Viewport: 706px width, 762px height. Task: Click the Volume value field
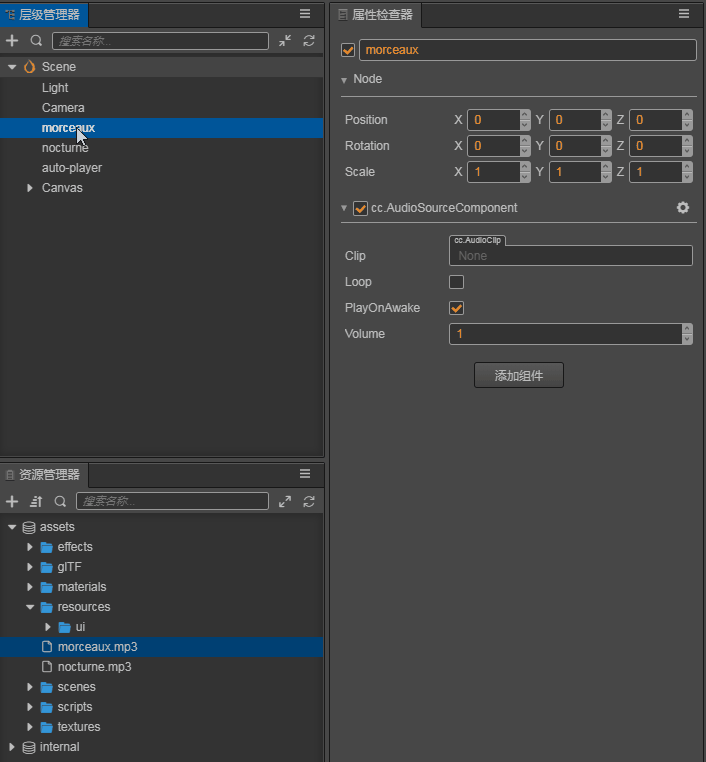pyautogui.click(x=566, y=334)
